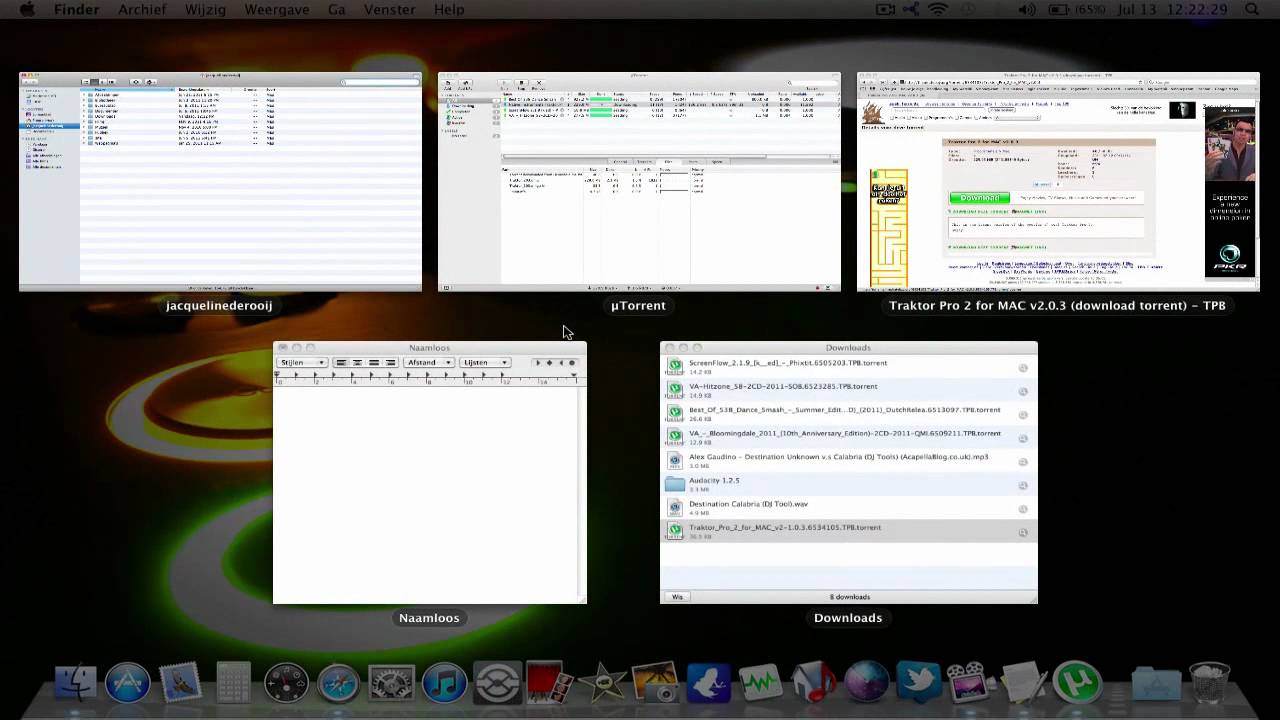Open the Traktor circular-logo dock icon
The width and height of the screenshot is (1280, 720).
pos(497,683)
